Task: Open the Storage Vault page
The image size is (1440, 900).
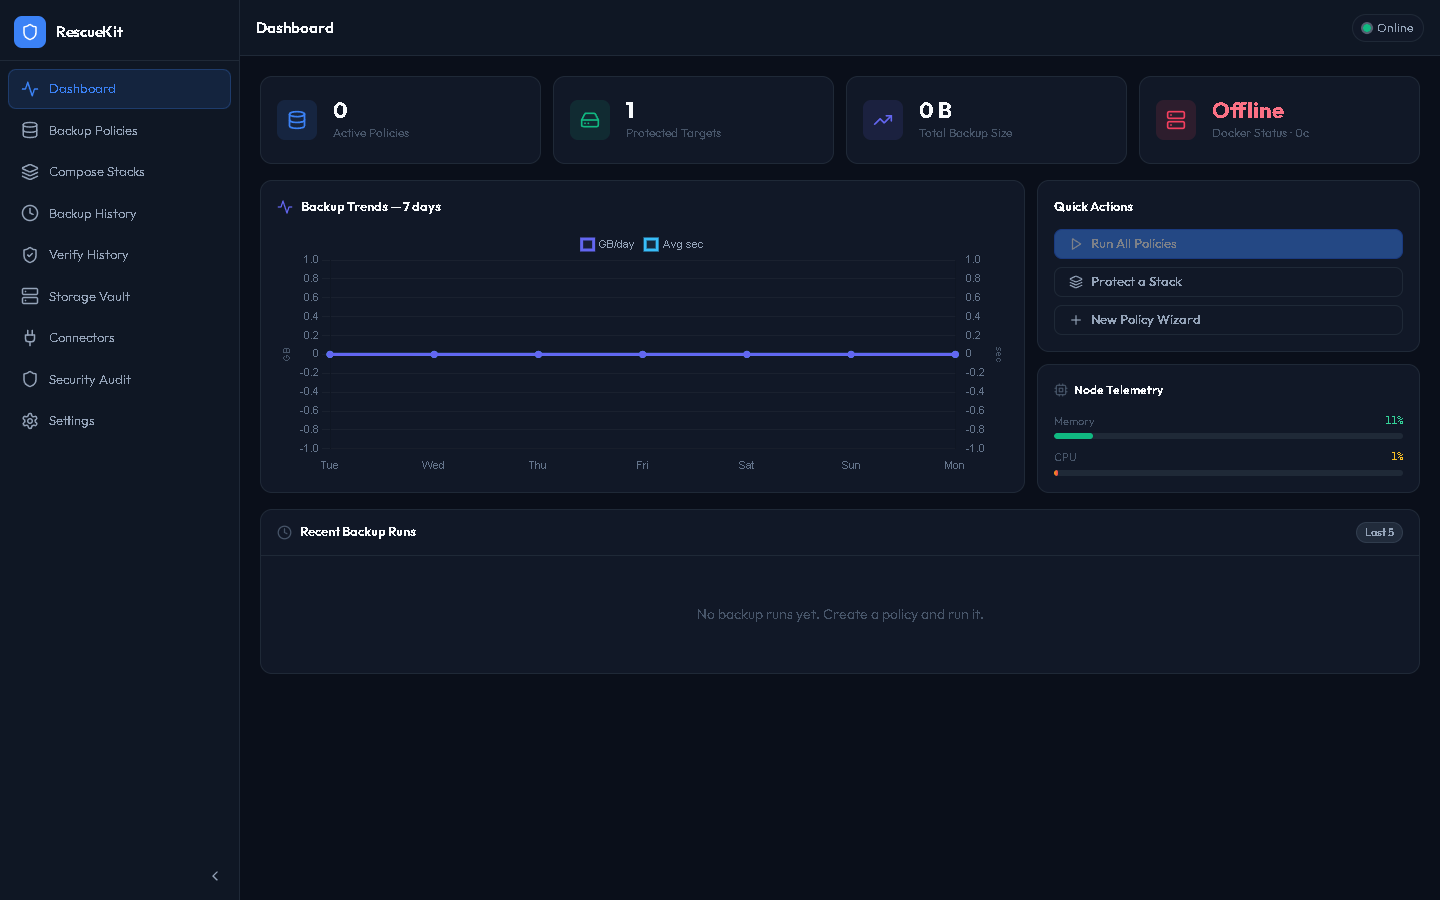Action: pos(119,297)
